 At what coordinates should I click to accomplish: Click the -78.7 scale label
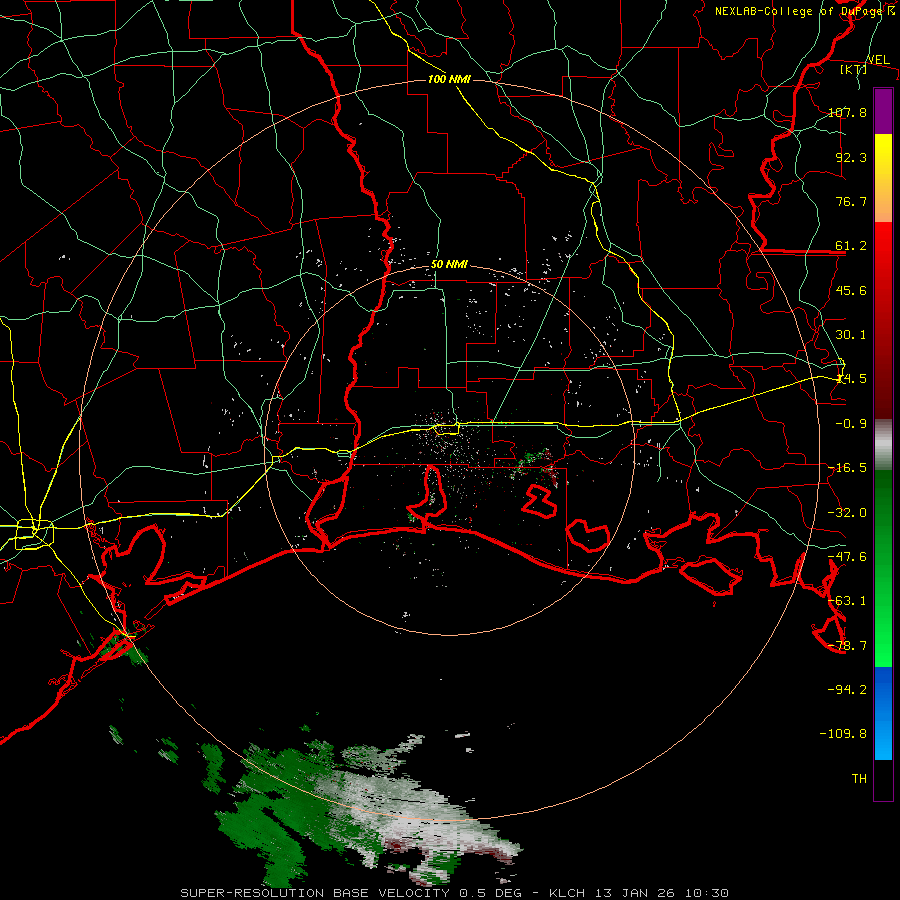pos(848,646)
